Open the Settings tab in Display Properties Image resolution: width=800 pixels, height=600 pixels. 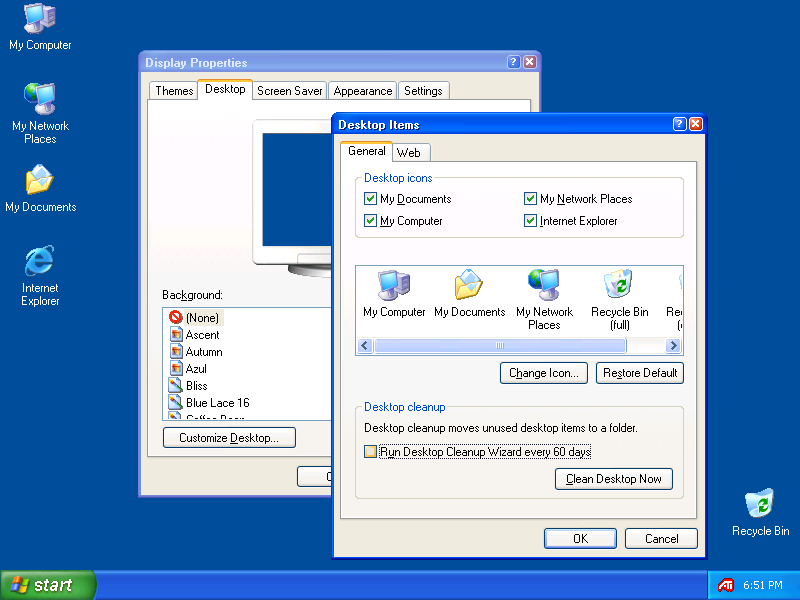click(423, 91)
